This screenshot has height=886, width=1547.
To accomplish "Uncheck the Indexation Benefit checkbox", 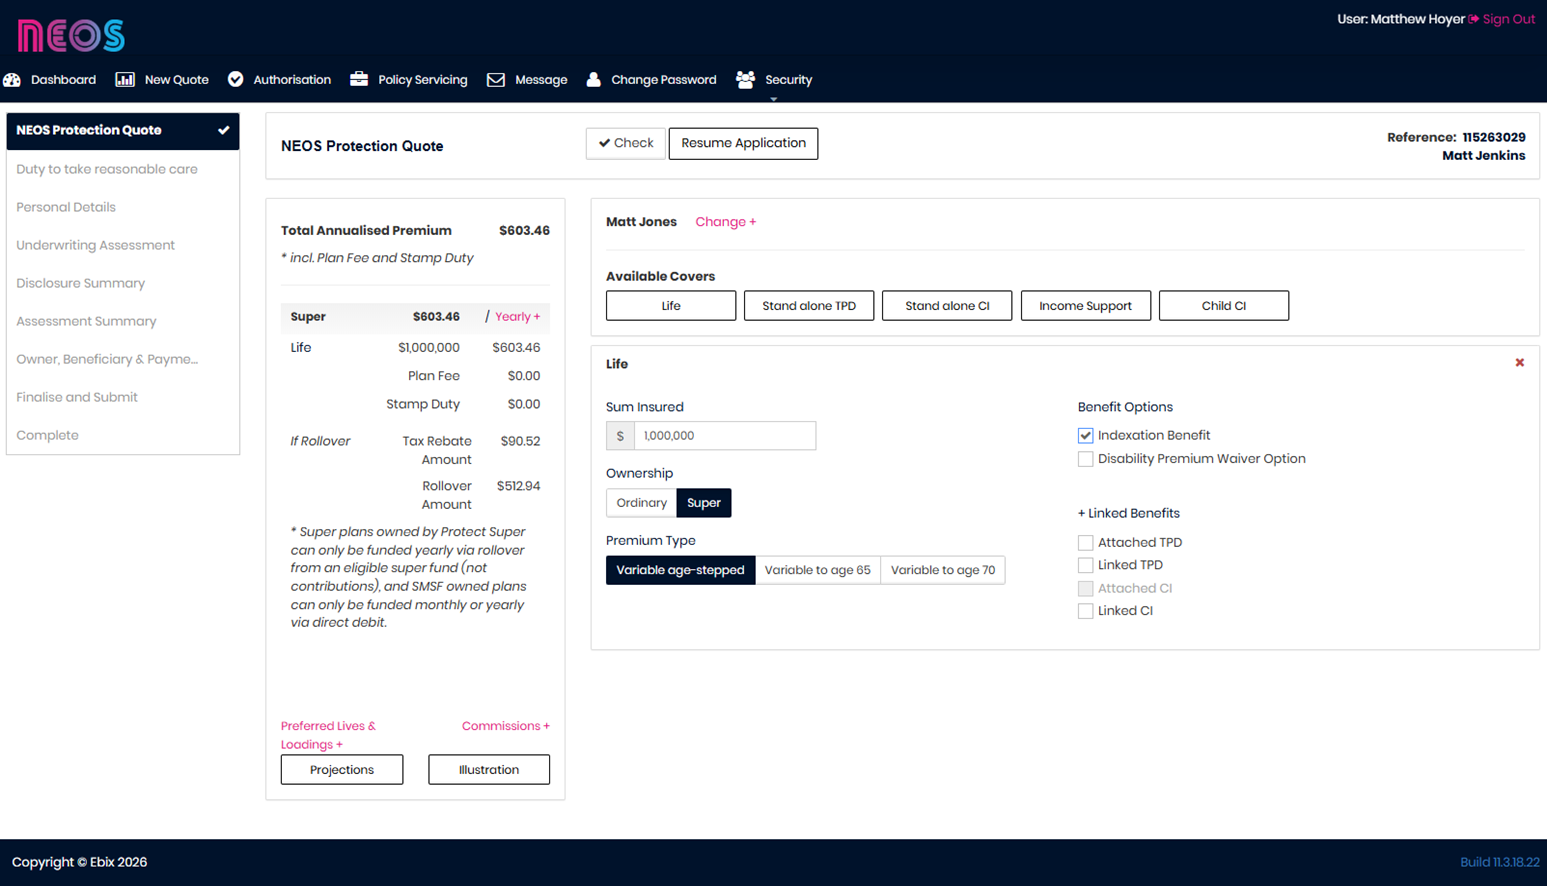I will (x=1085, y=436).
